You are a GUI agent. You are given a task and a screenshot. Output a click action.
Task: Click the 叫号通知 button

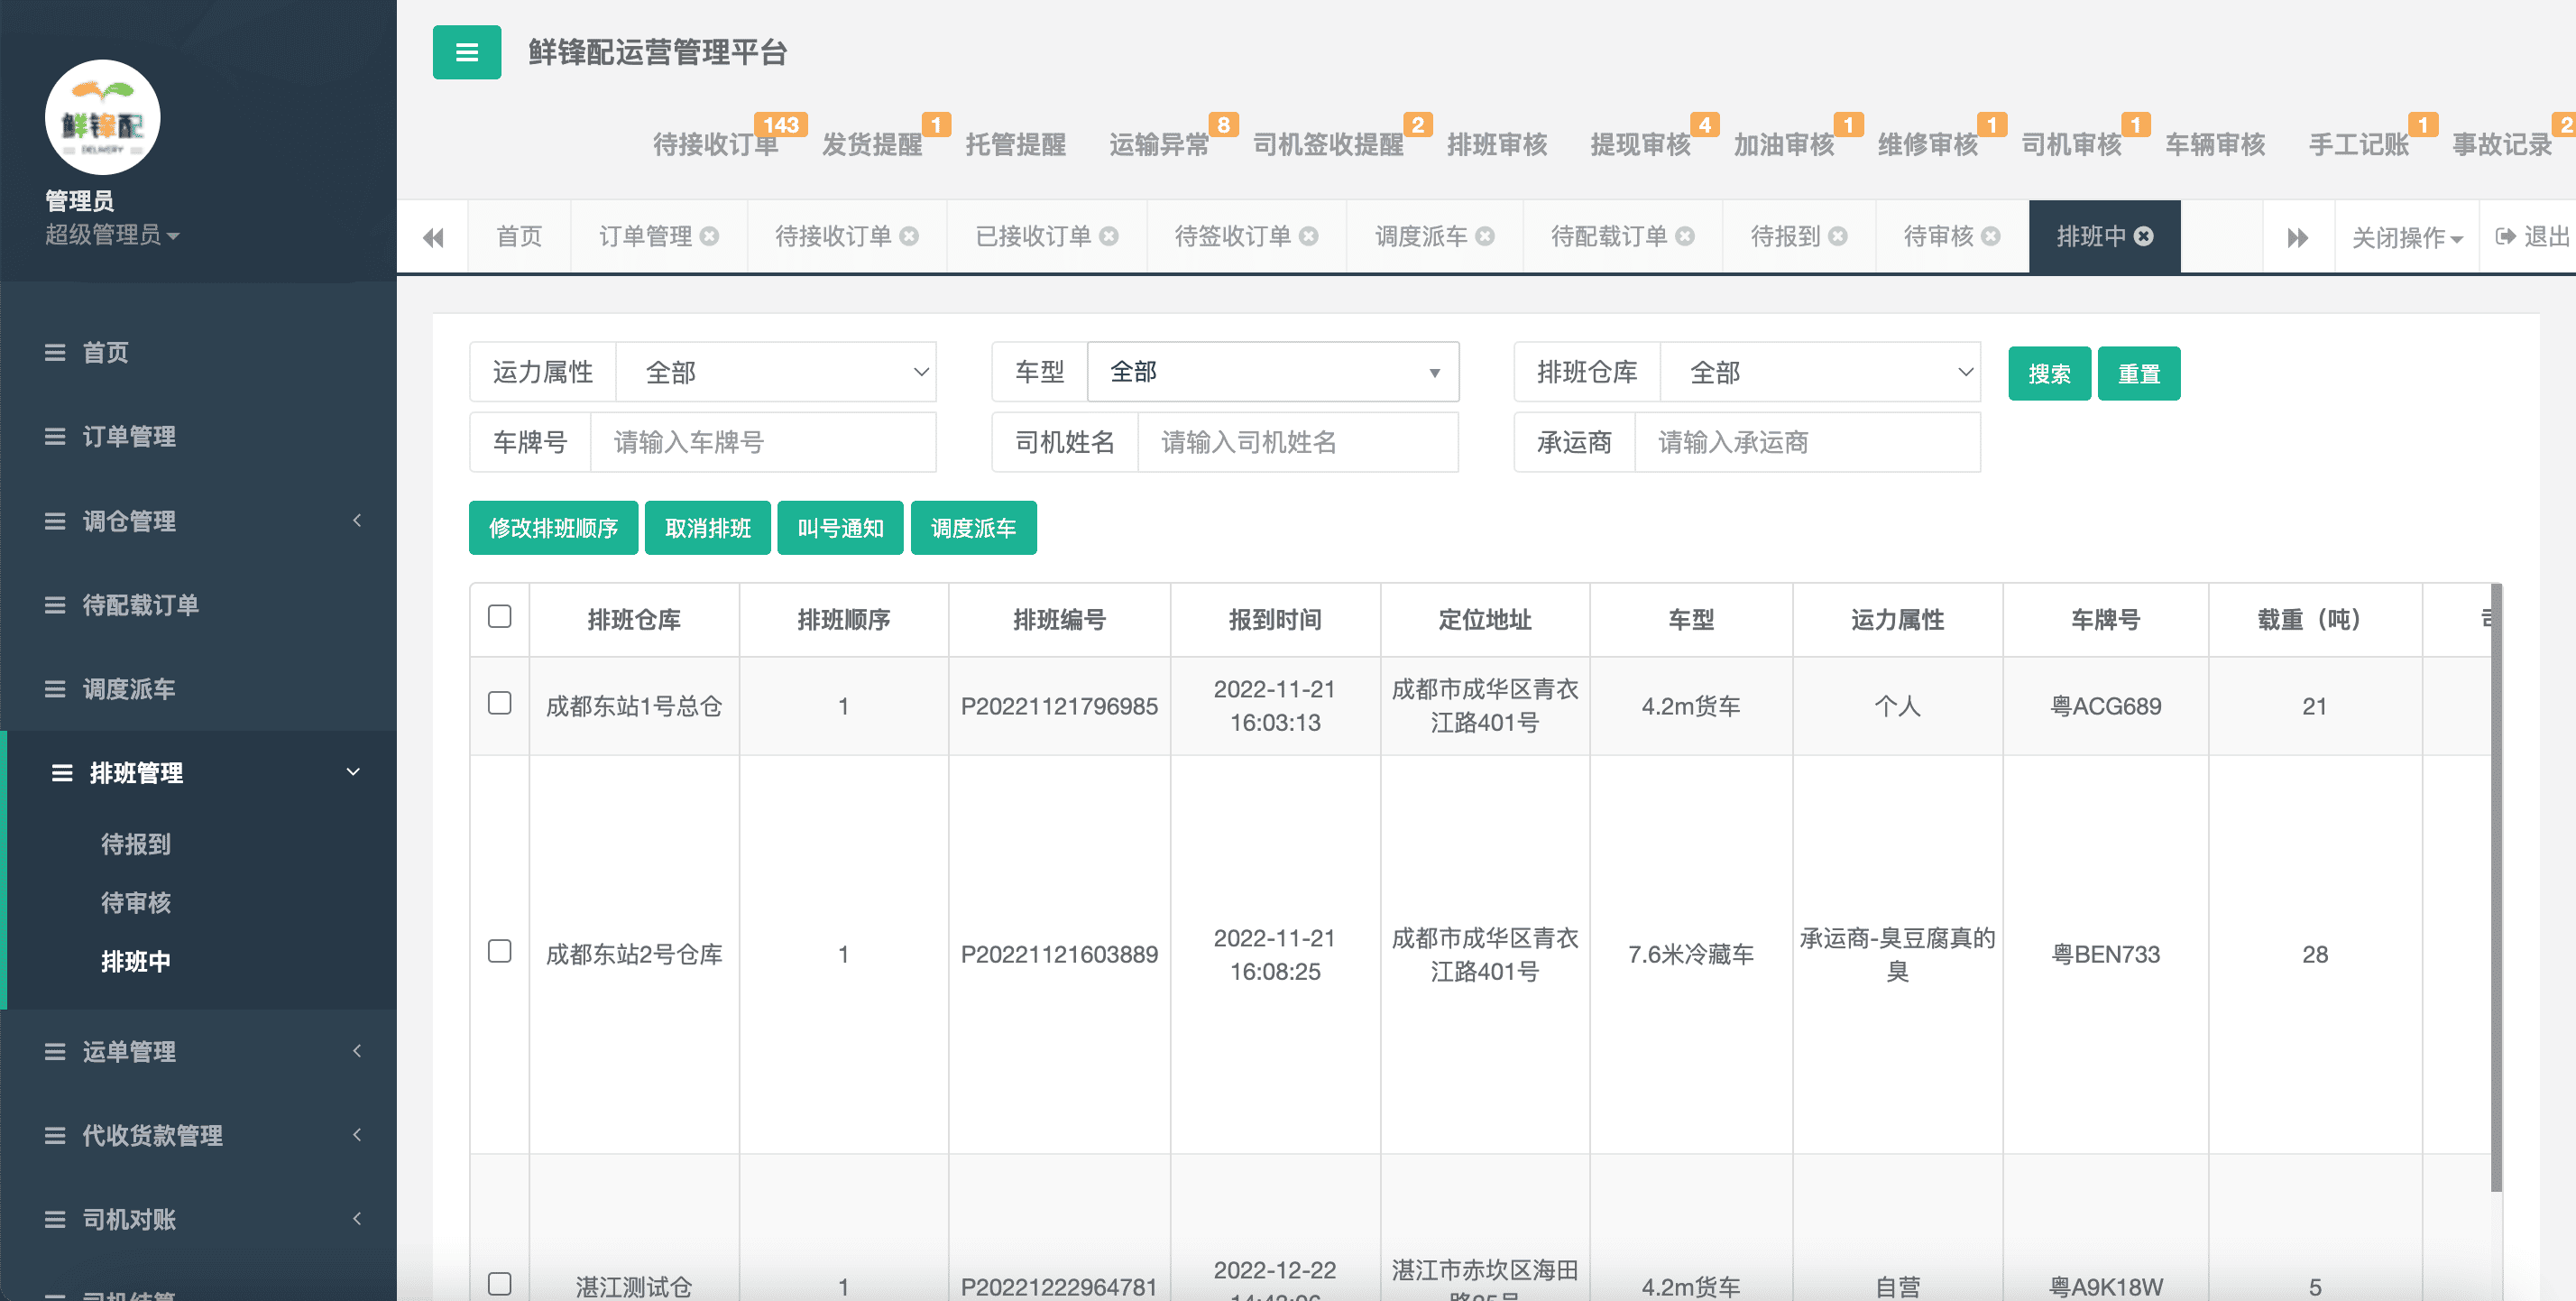pyautogui.click(x=840, y=527)
